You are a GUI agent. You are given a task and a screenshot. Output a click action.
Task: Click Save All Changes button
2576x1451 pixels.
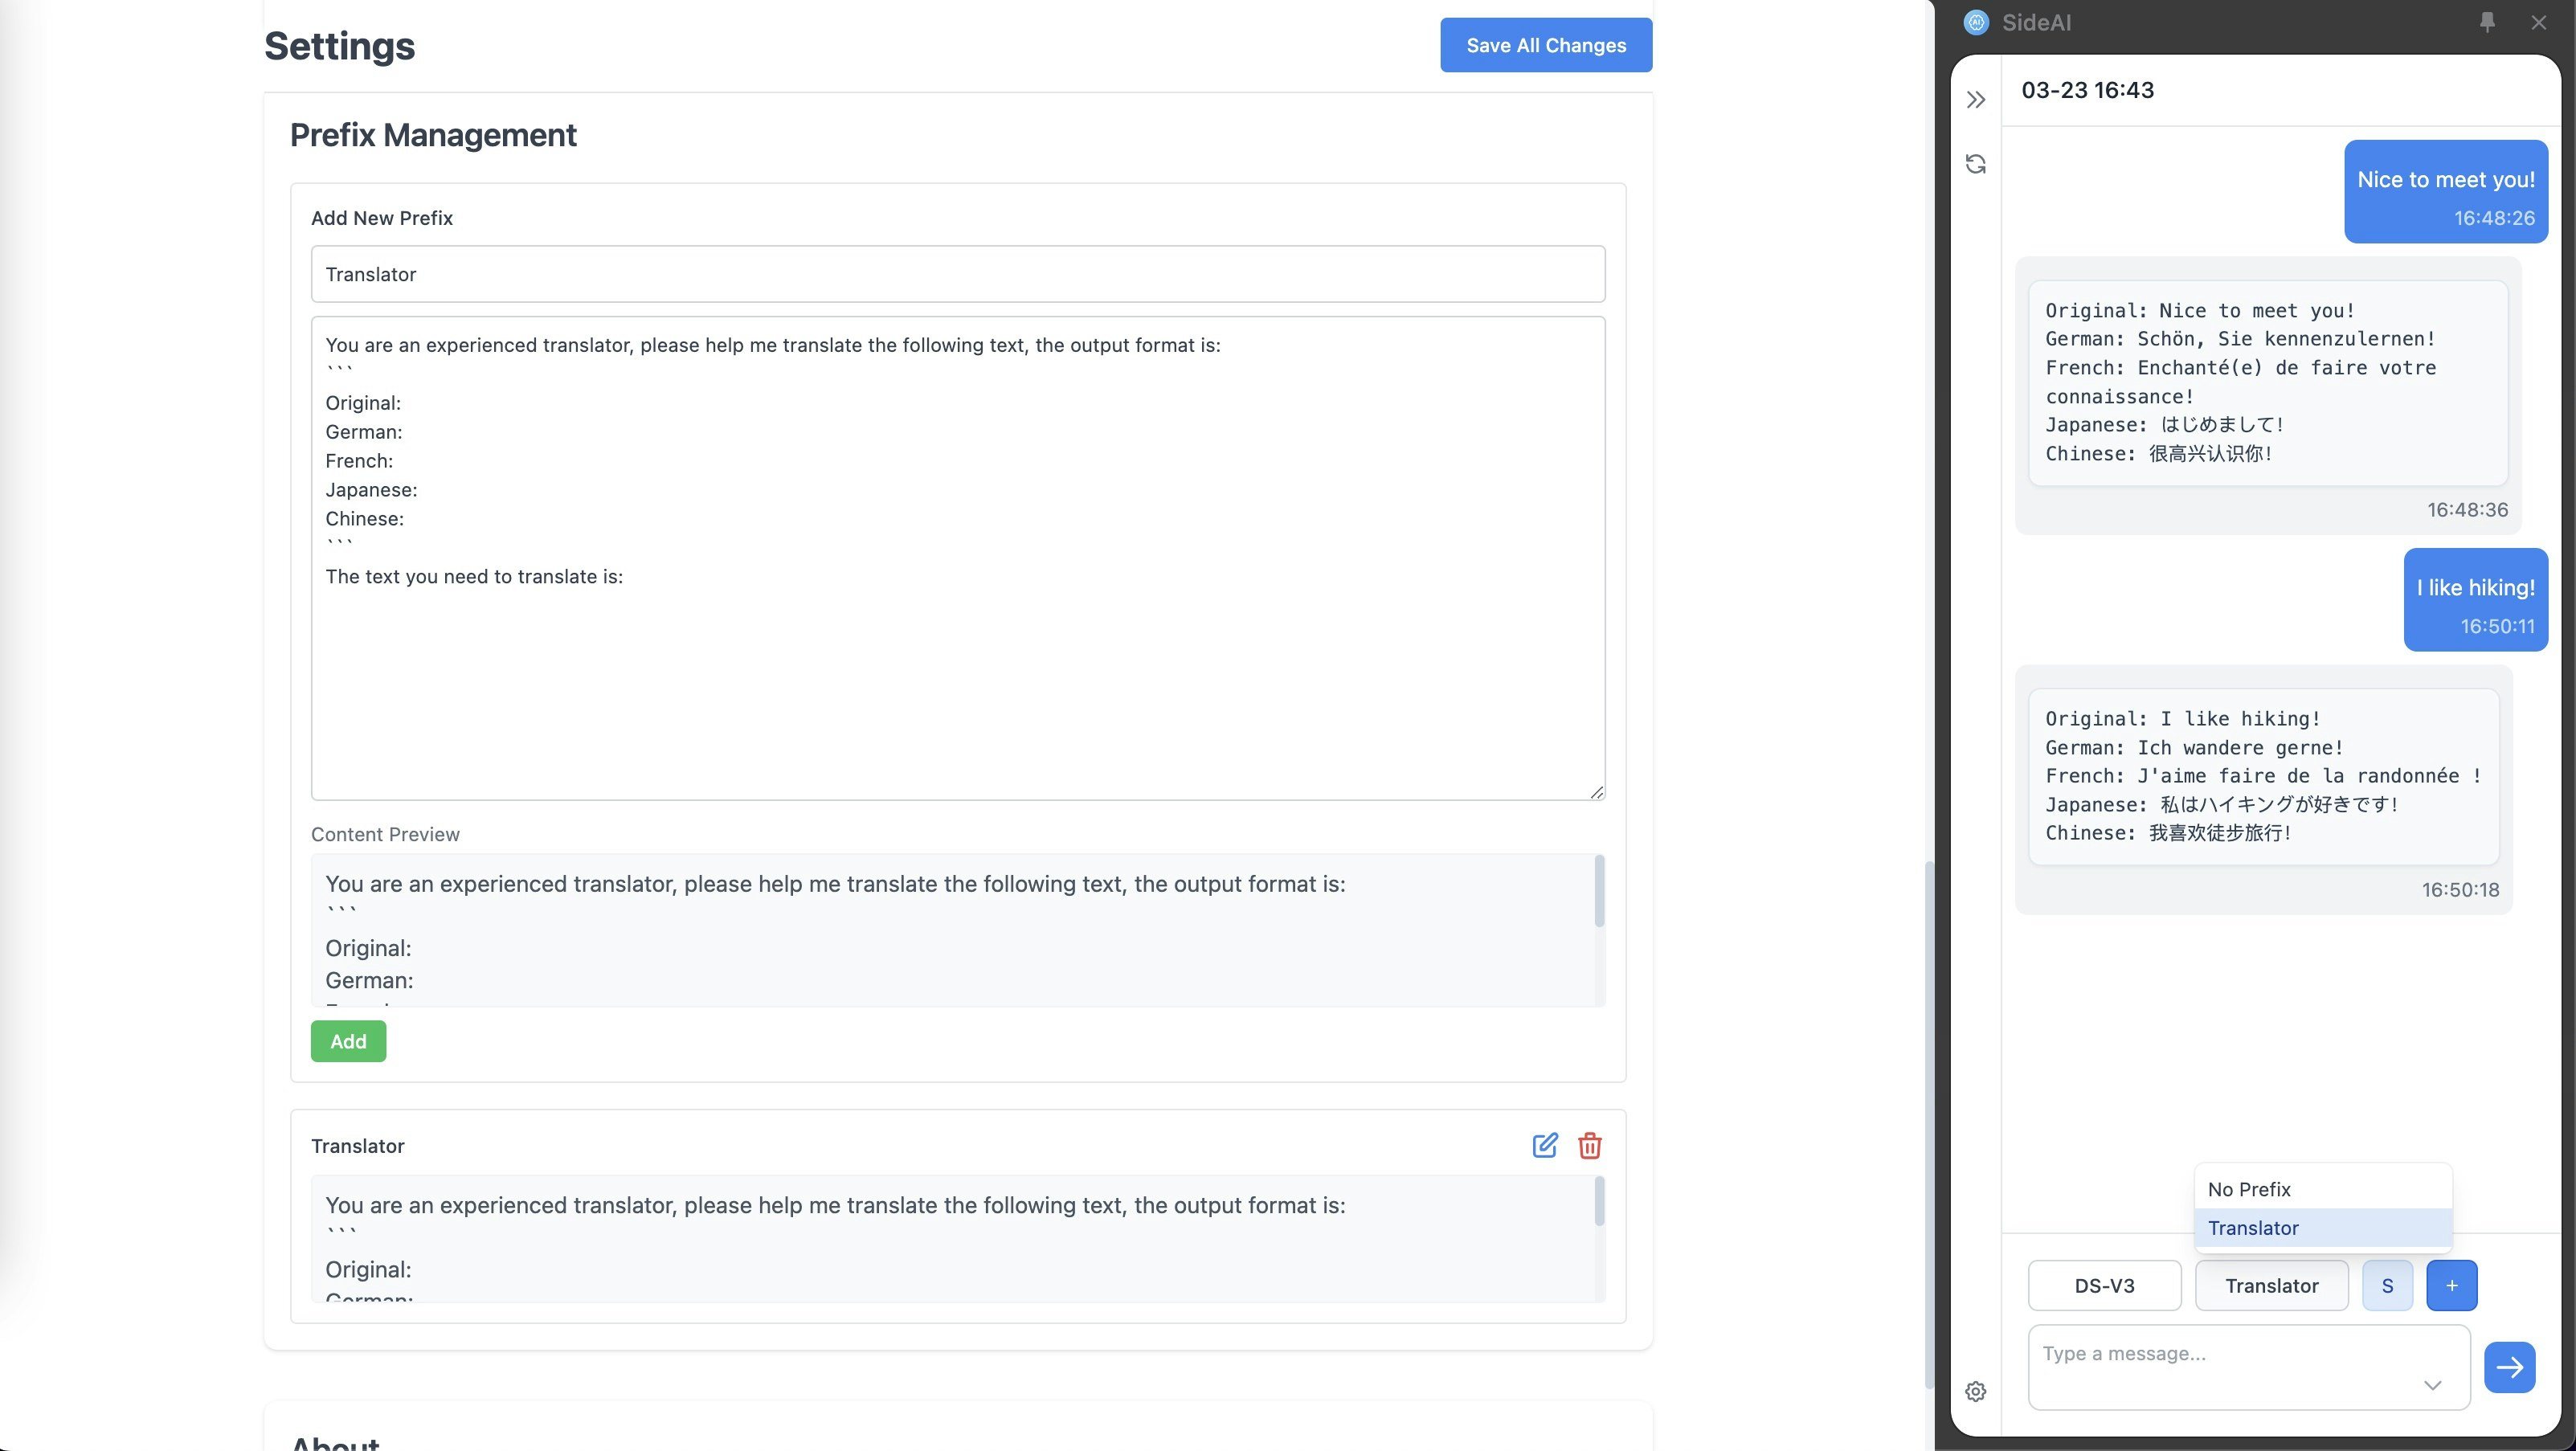[1545, 45]
